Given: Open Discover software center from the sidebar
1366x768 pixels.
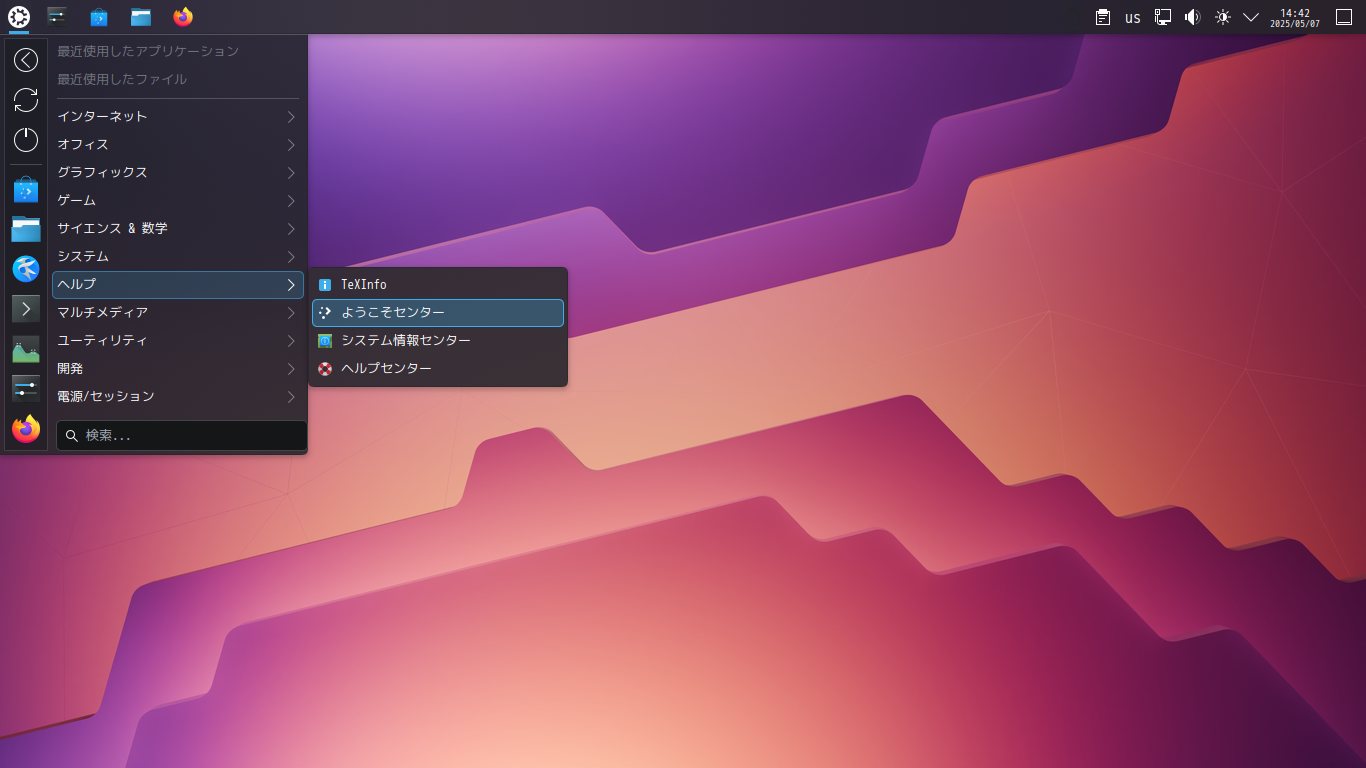Looking at the screenshot, I should click(x=25, y=189).
